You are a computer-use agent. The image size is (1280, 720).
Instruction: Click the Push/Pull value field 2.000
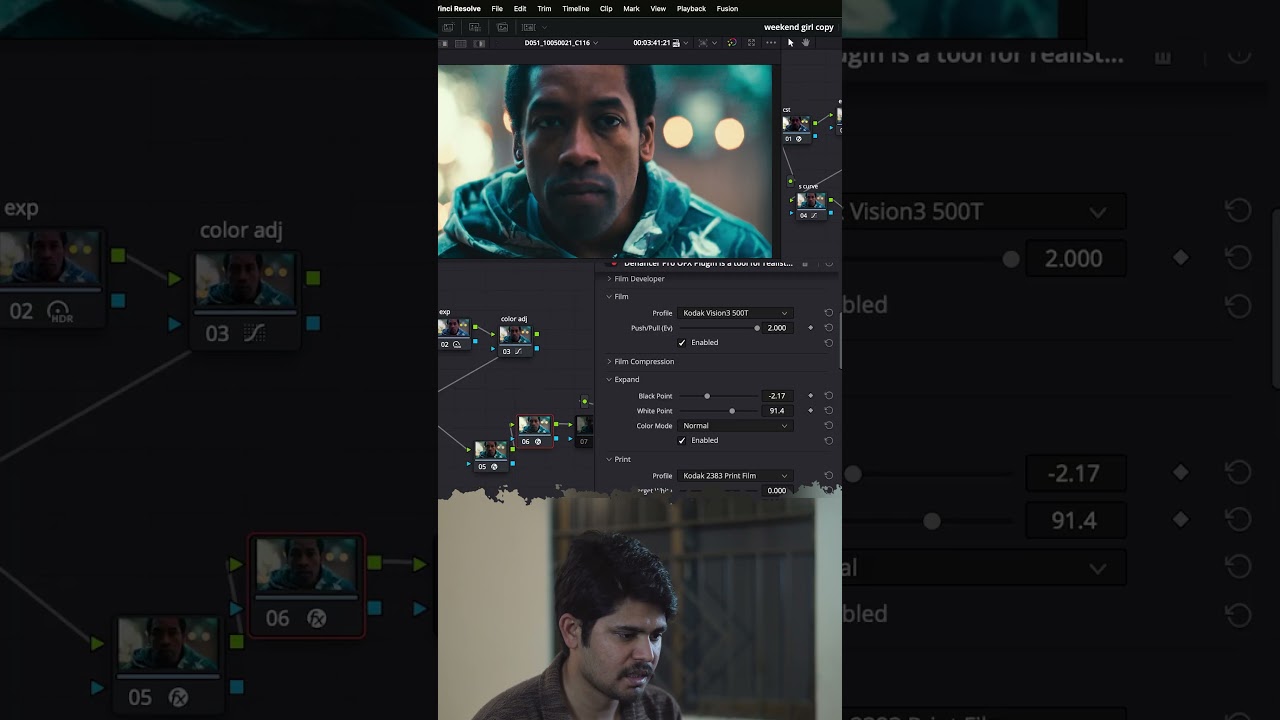coord(776,328)
